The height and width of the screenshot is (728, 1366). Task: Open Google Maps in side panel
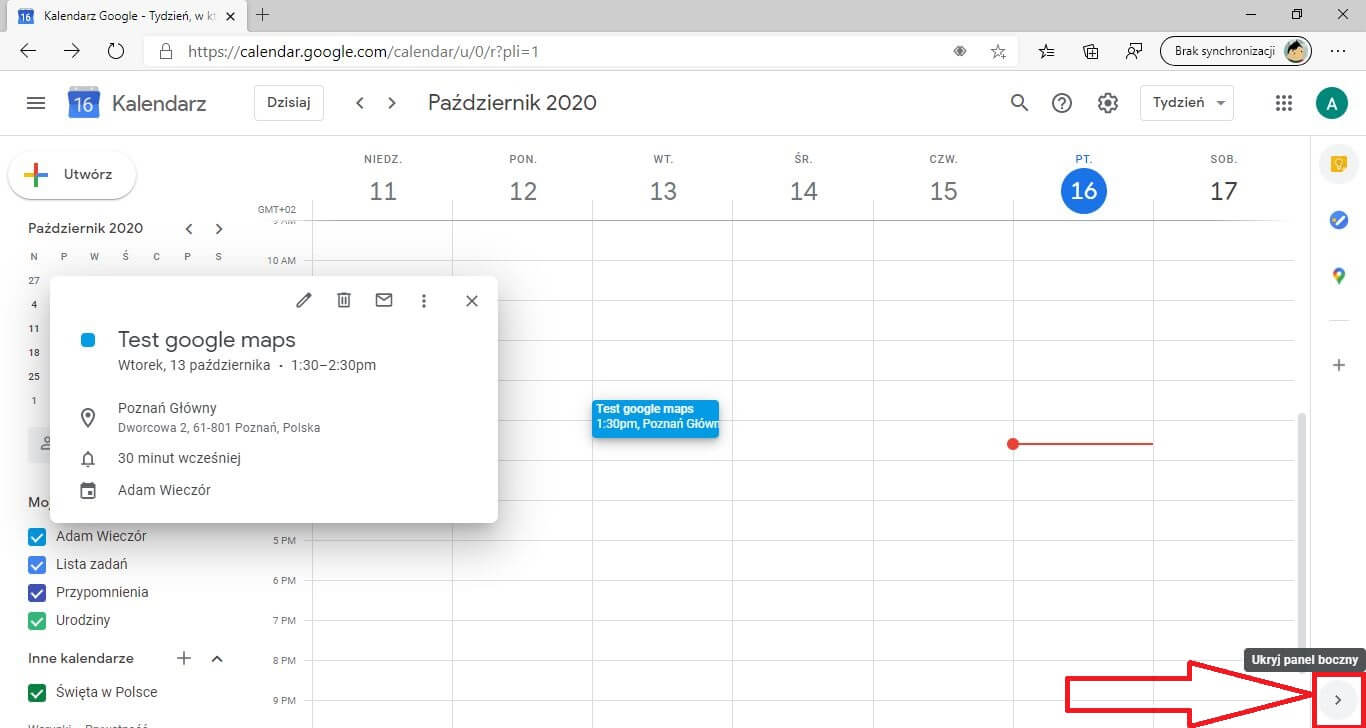click(x=1339, y=276)
